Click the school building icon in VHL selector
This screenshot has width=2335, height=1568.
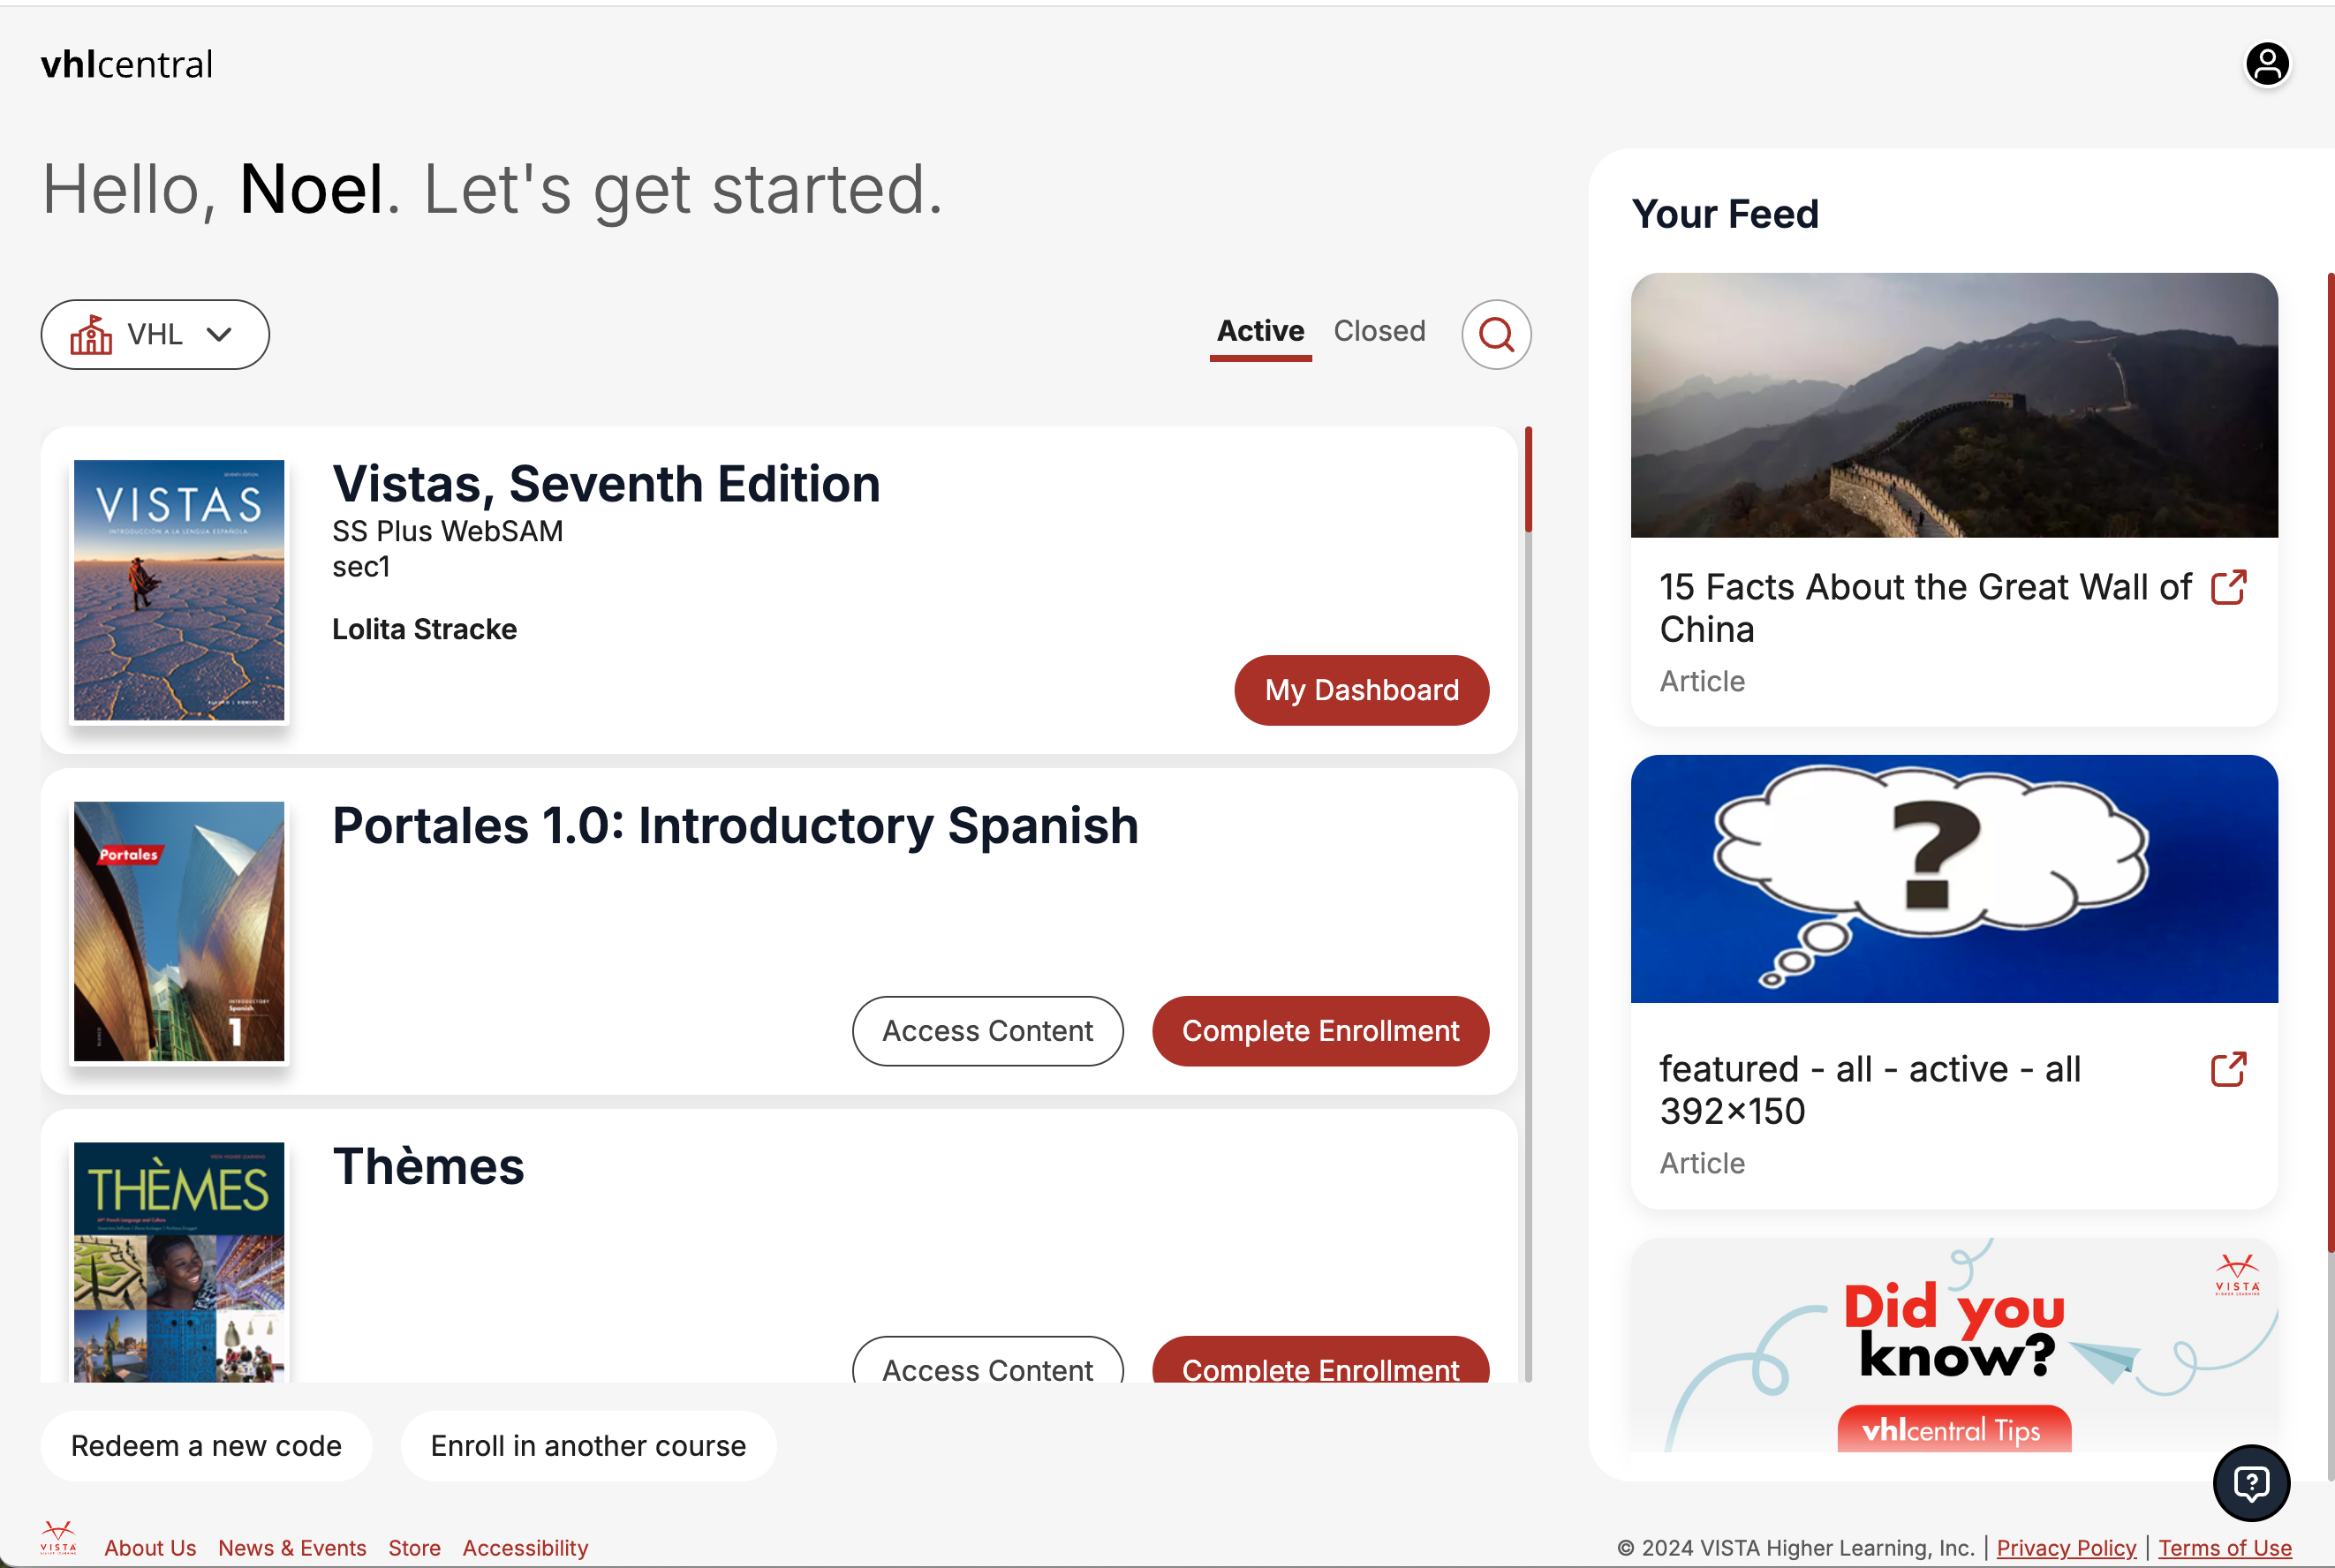coord(91,334)
